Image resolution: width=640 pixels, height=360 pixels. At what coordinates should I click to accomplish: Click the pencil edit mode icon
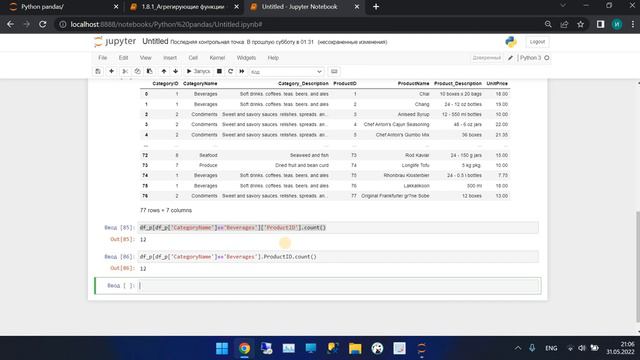point(510,58)
